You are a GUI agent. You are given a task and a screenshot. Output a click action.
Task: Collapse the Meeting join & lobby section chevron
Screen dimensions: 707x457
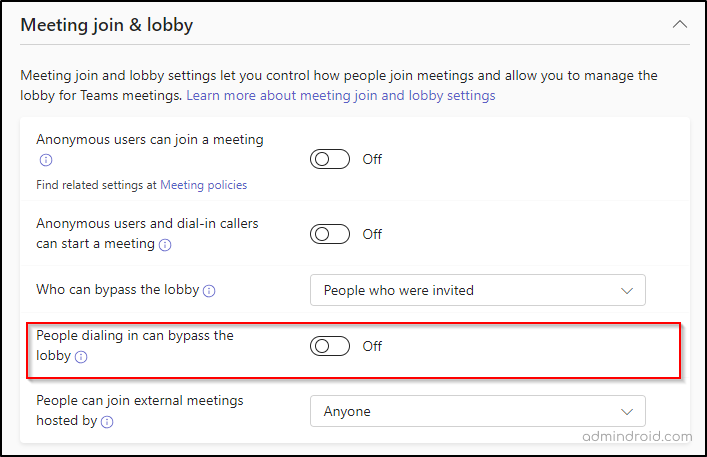(680, 24)
